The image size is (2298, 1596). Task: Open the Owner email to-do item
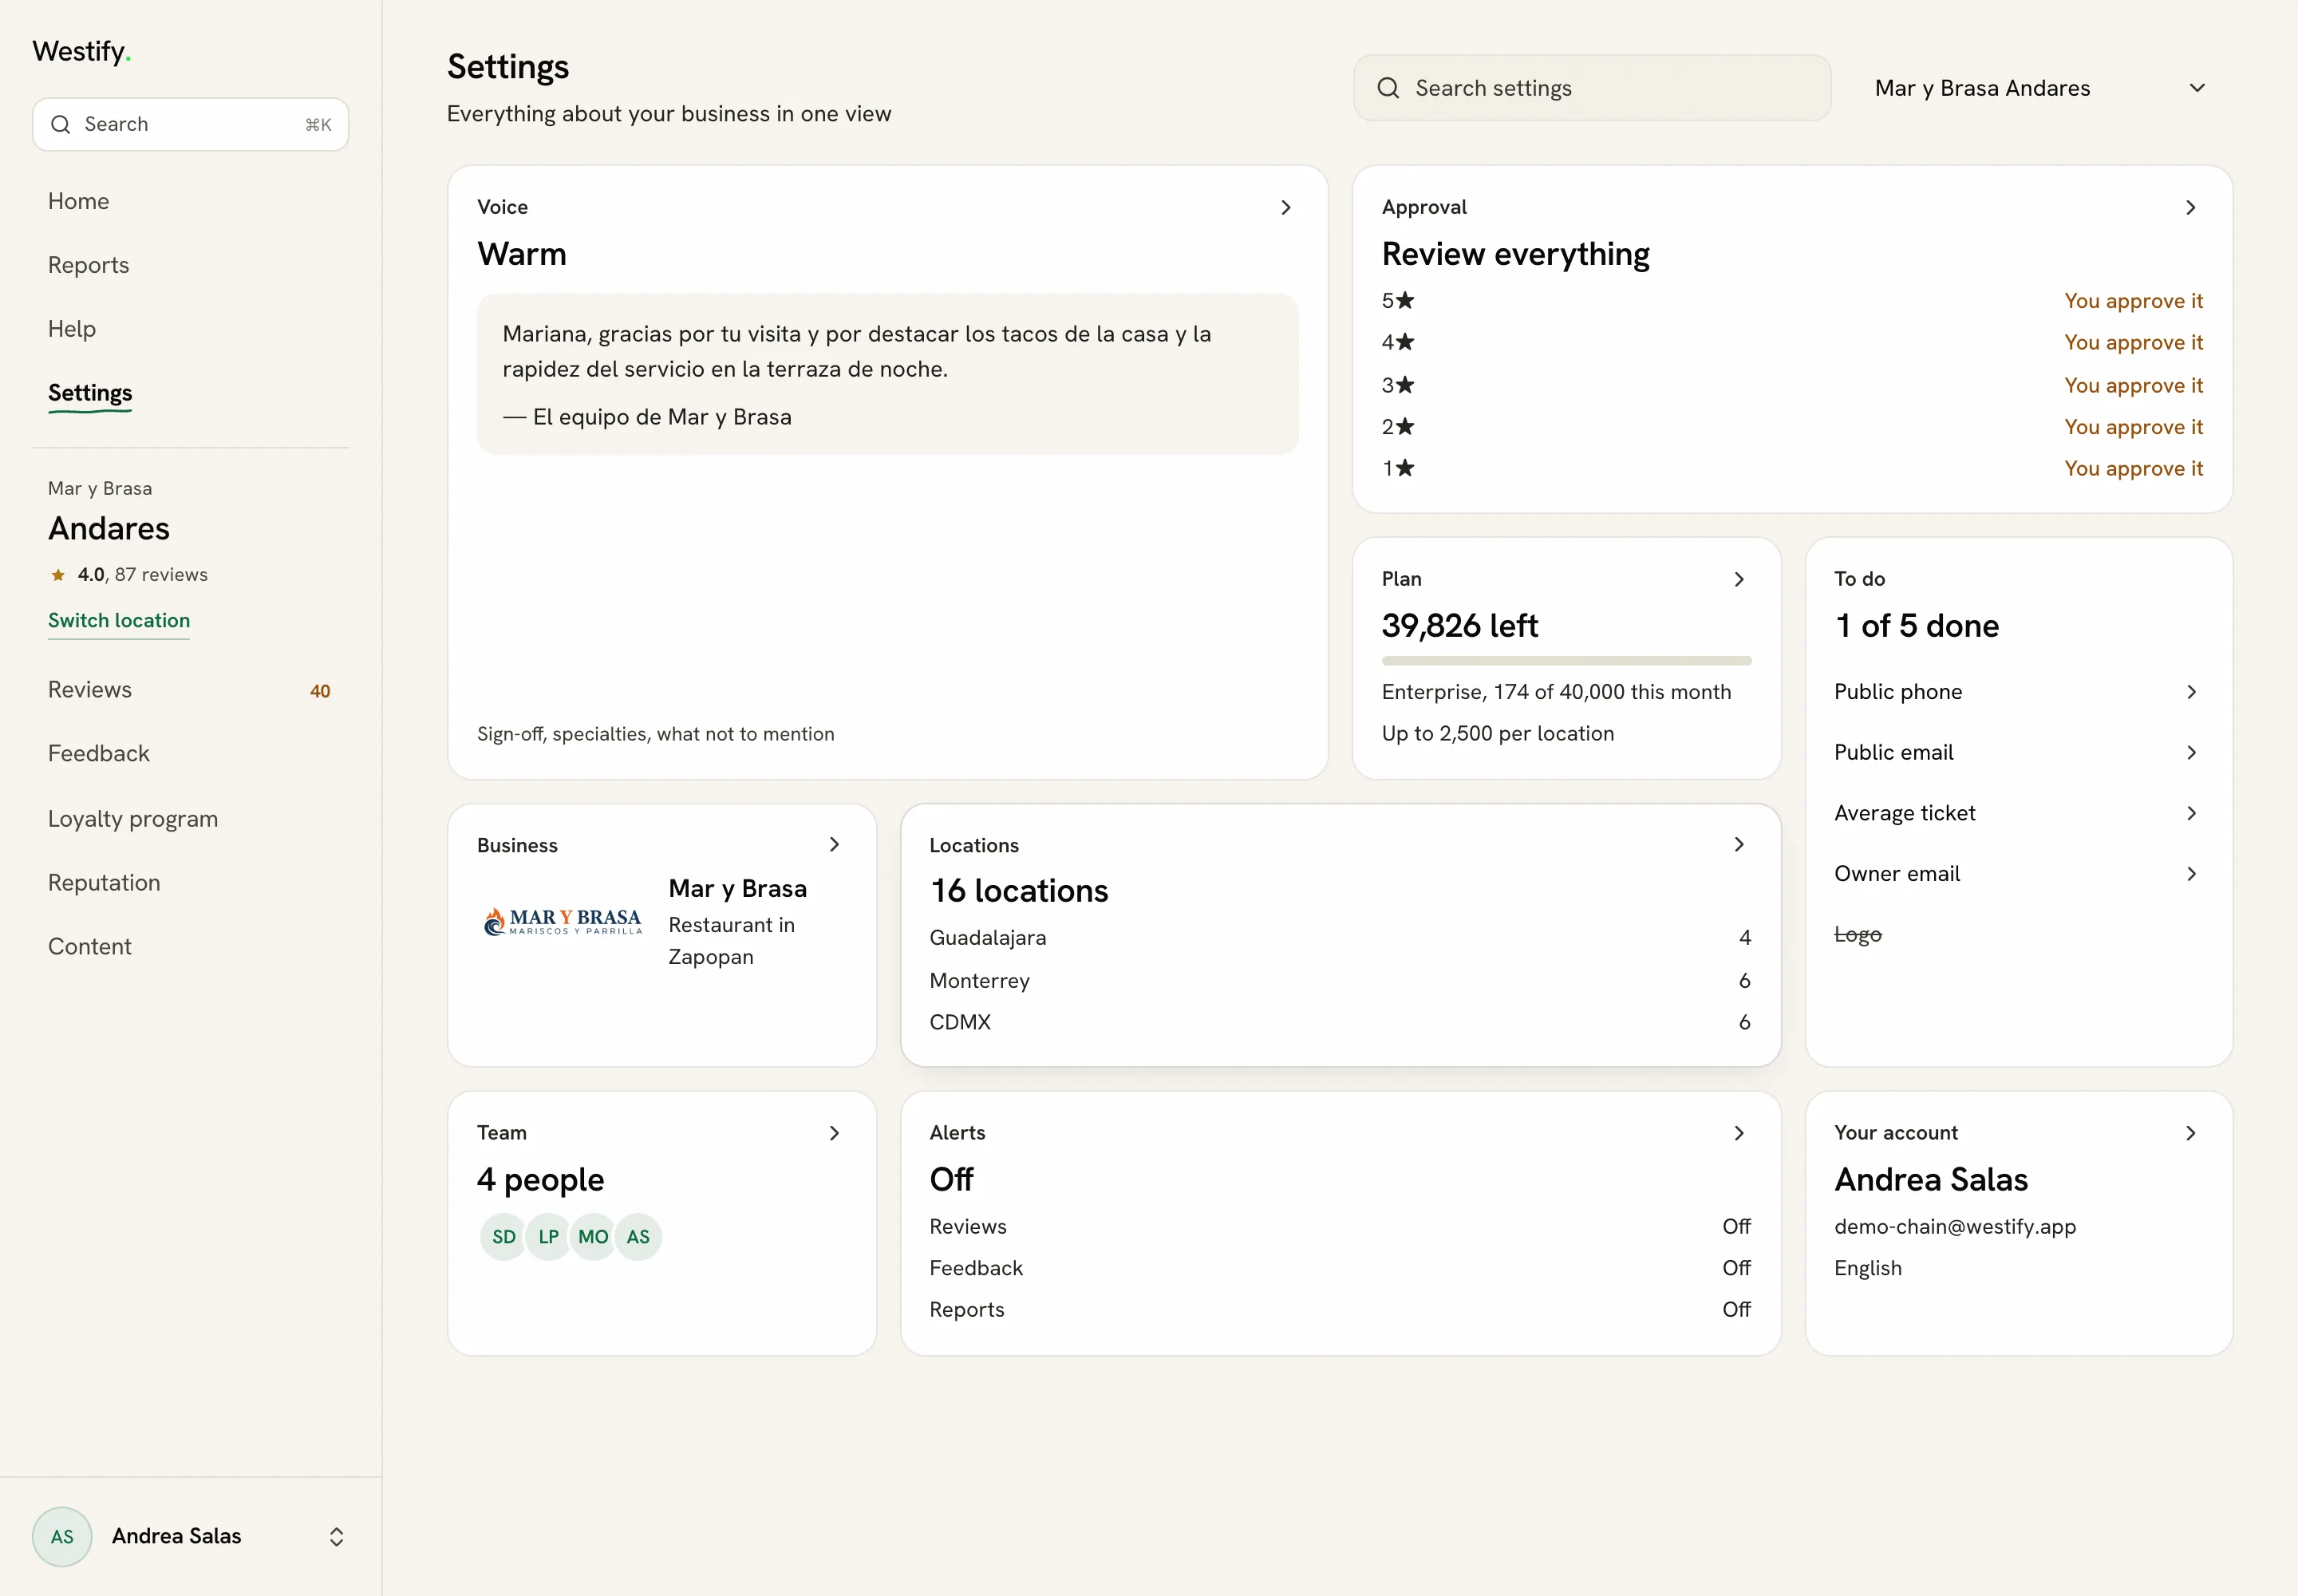[2018, 874]
